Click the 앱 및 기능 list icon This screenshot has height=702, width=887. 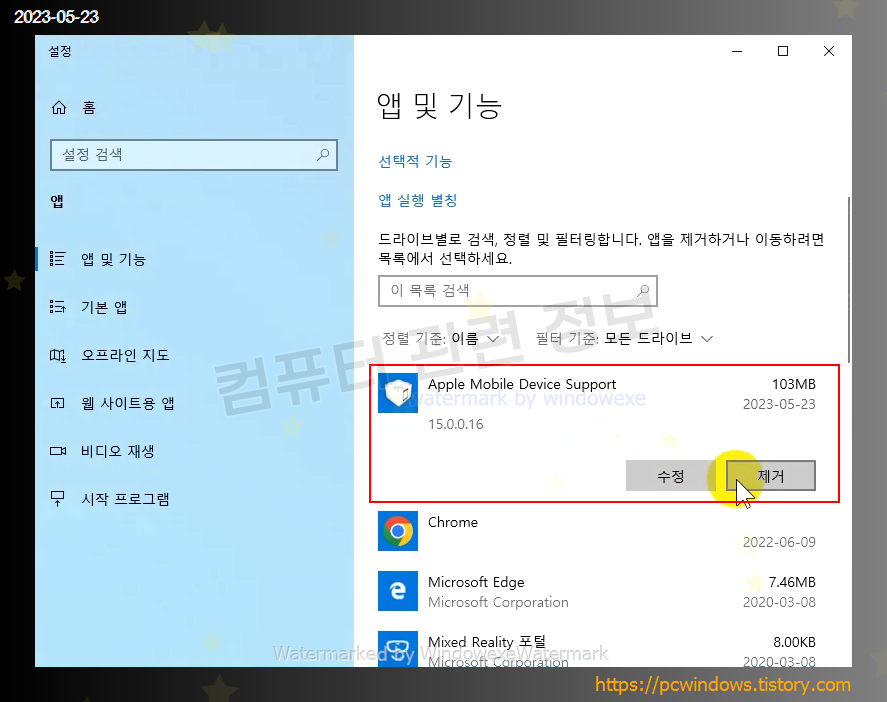(x=58, y=259)
